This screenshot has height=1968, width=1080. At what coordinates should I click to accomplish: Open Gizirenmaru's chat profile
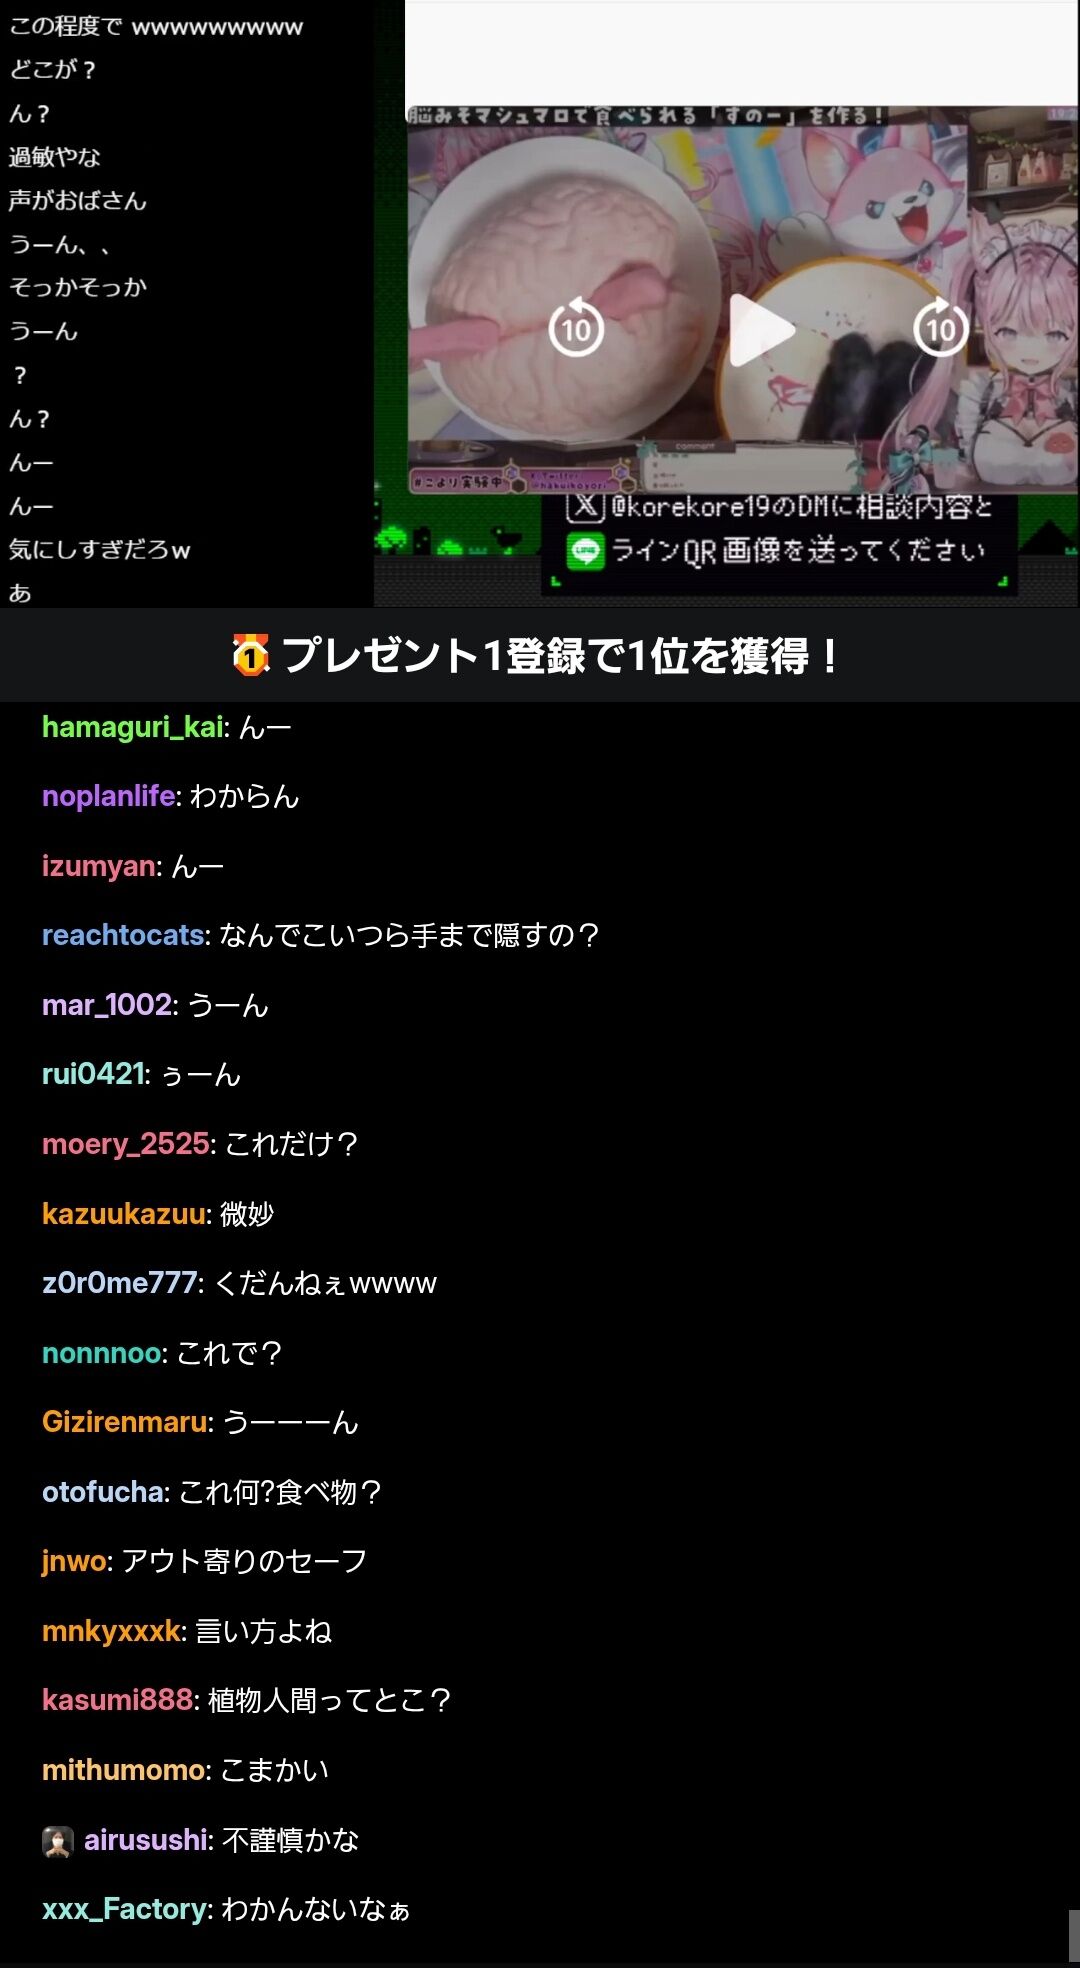tap(125, 1422)
